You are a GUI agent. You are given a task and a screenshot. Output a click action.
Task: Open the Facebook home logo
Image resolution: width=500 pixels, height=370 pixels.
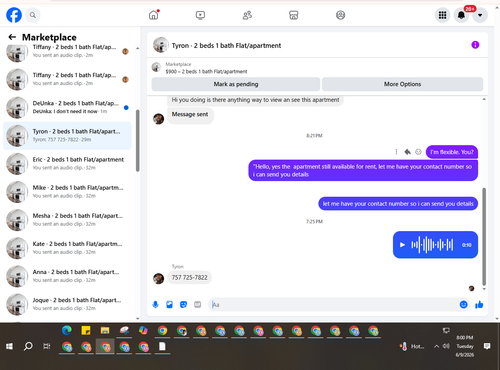point(14,15)
